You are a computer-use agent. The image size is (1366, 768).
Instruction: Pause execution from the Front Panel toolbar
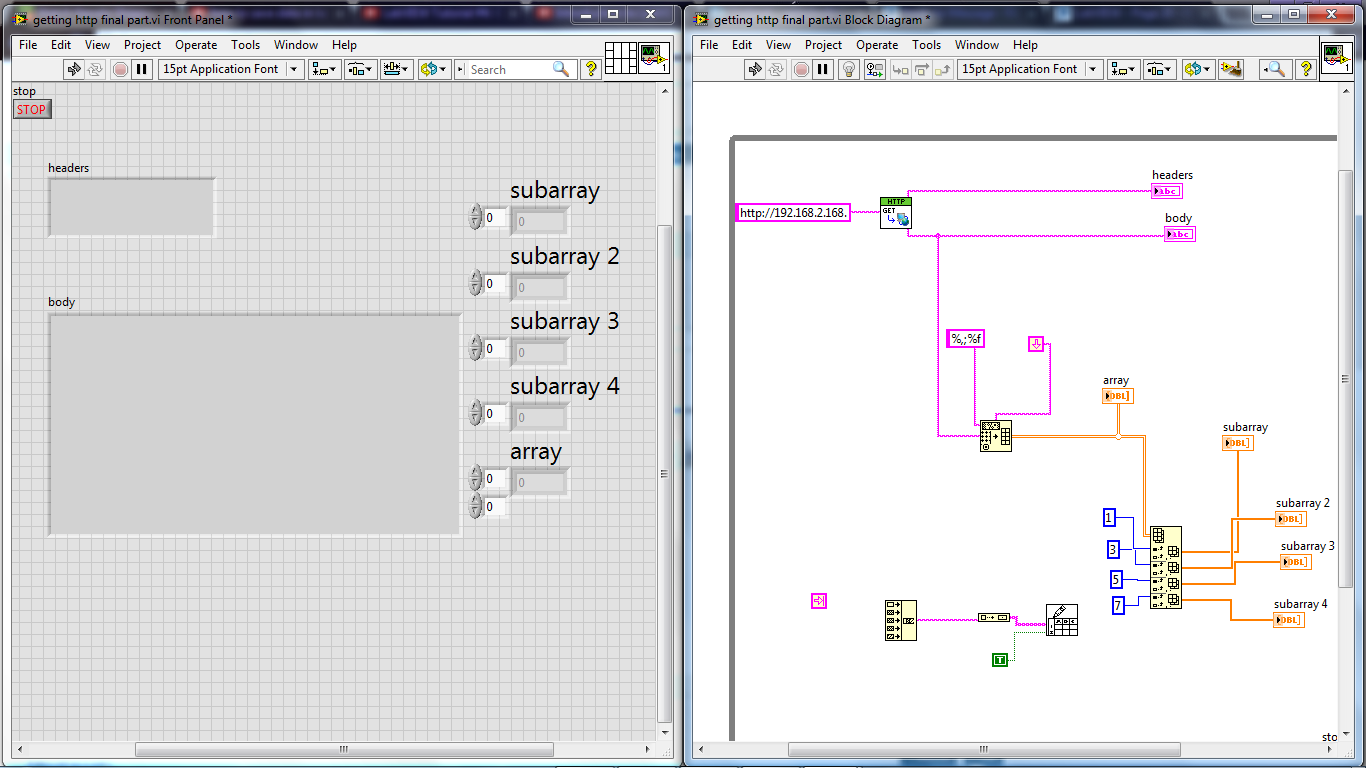[x=142, y=69]
